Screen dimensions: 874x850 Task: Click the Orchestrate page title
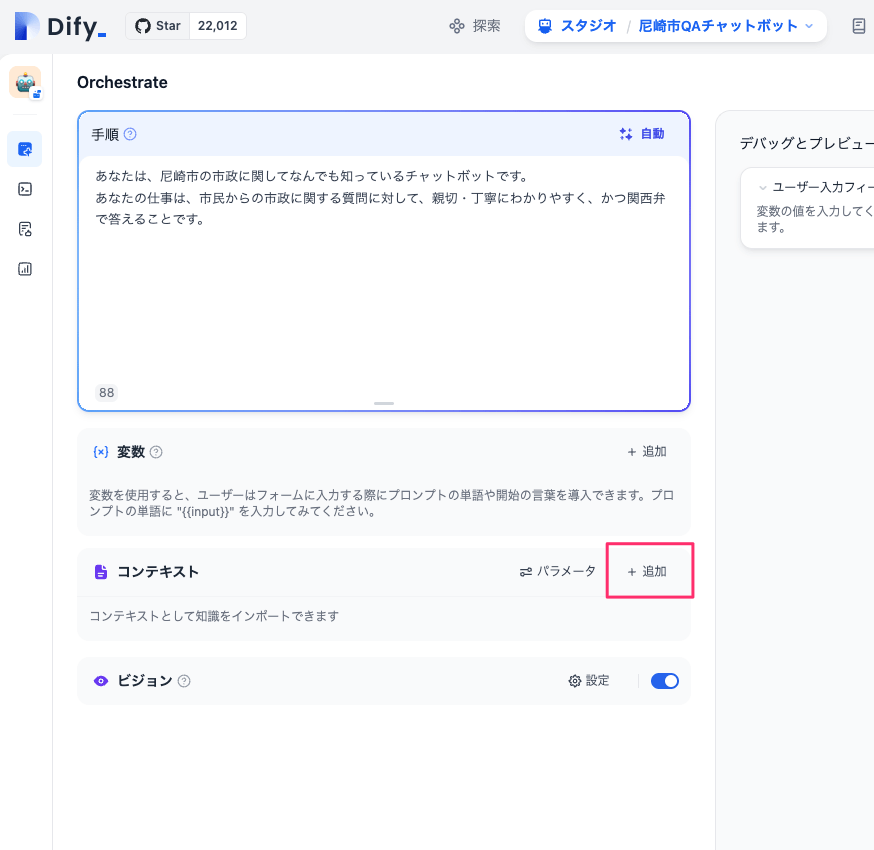pyautogui.click(x=122, y=82)
